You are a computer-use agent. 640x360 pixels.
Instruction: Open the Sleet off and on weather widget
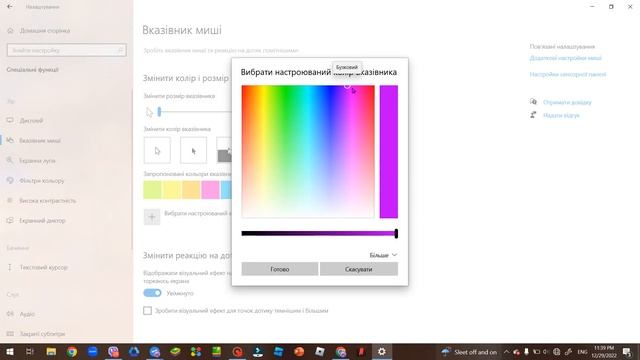469,351
